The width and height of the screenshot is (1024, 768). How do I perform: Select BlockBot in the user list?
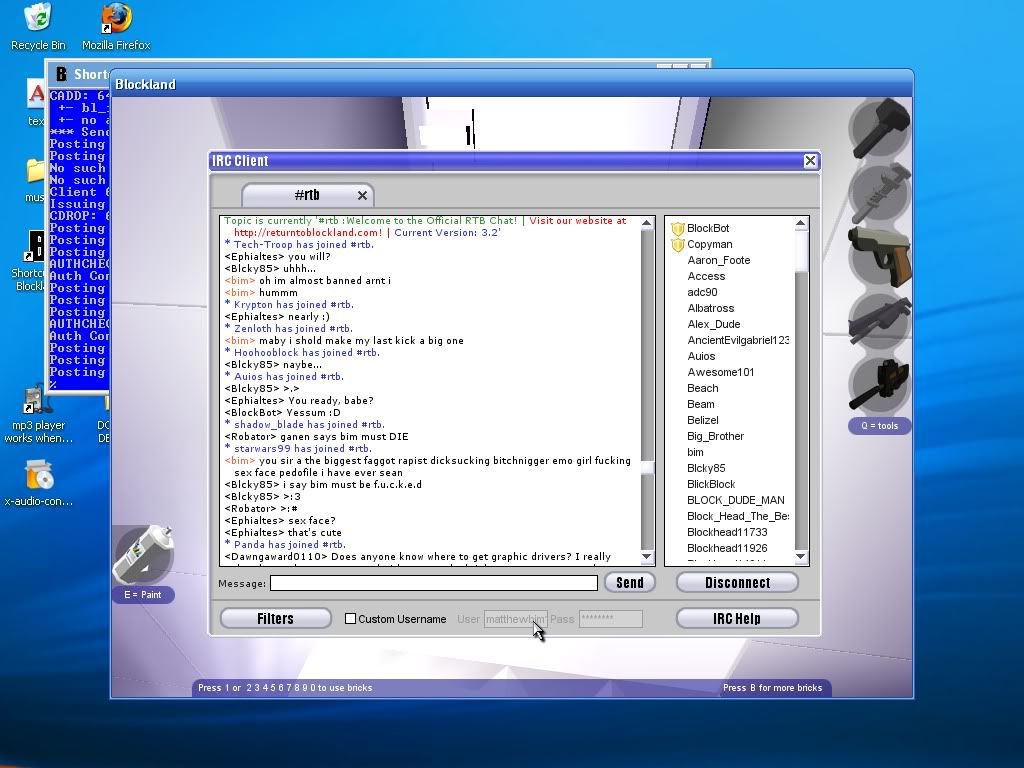[708, 229]
